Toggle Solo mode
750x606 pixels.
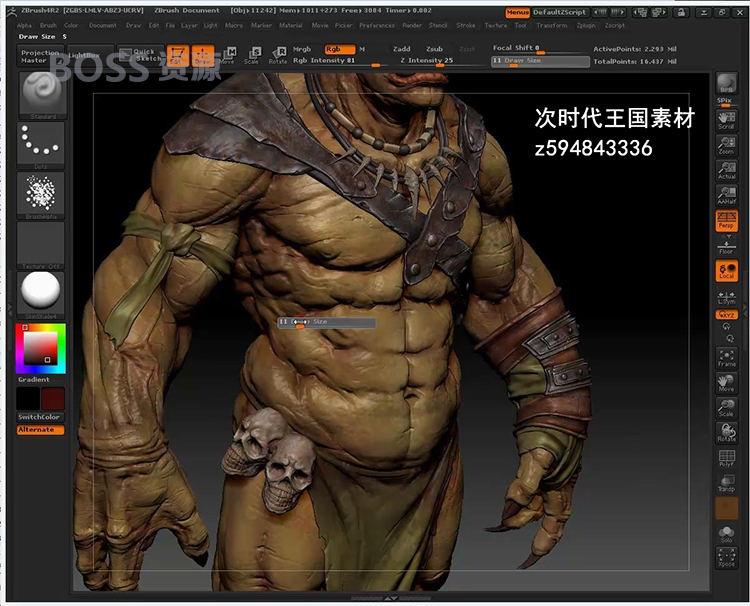[x=727, y=534]
